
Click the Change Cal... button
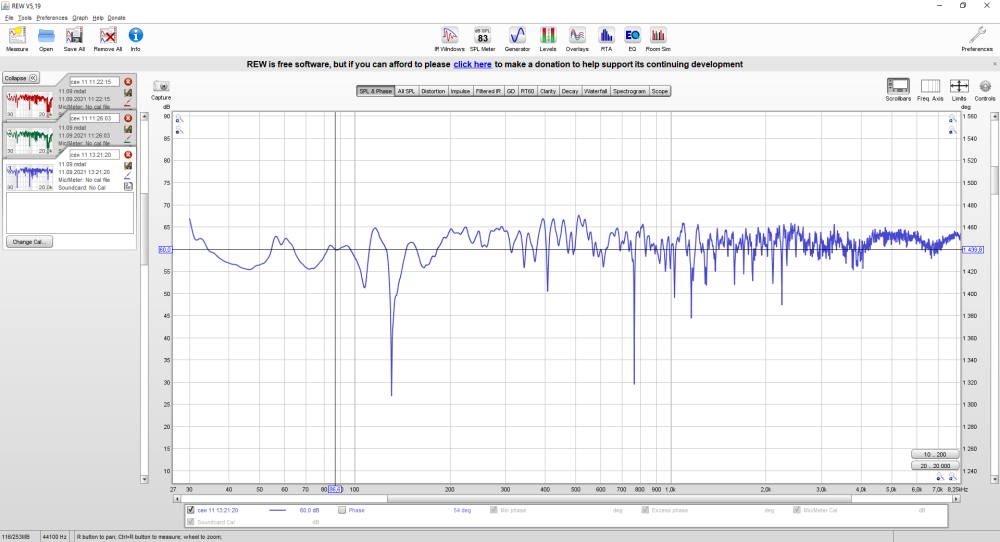29,242
